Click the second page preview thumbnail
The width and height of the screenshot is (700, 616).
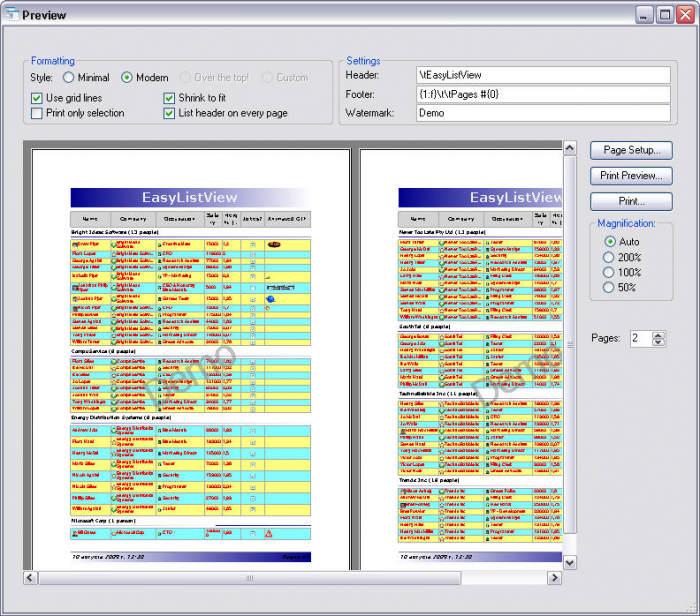pyautogui.click(x=461, y=360)
